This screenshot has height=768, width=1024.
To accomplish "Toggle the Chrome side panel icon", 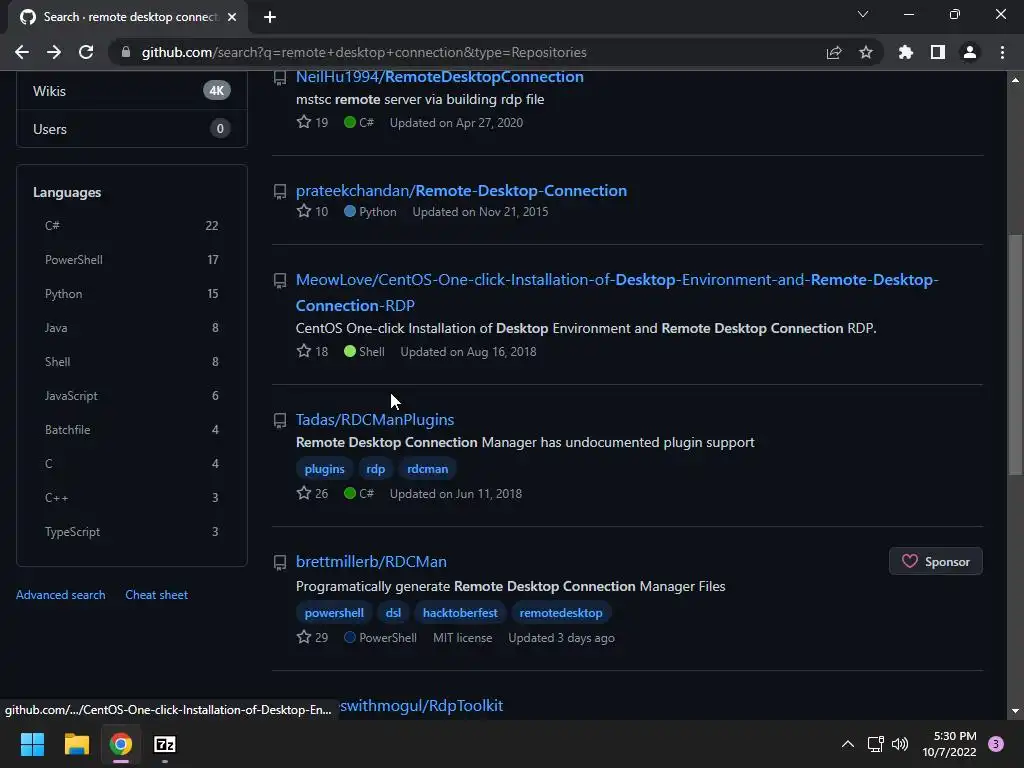I will coord(938,52).
